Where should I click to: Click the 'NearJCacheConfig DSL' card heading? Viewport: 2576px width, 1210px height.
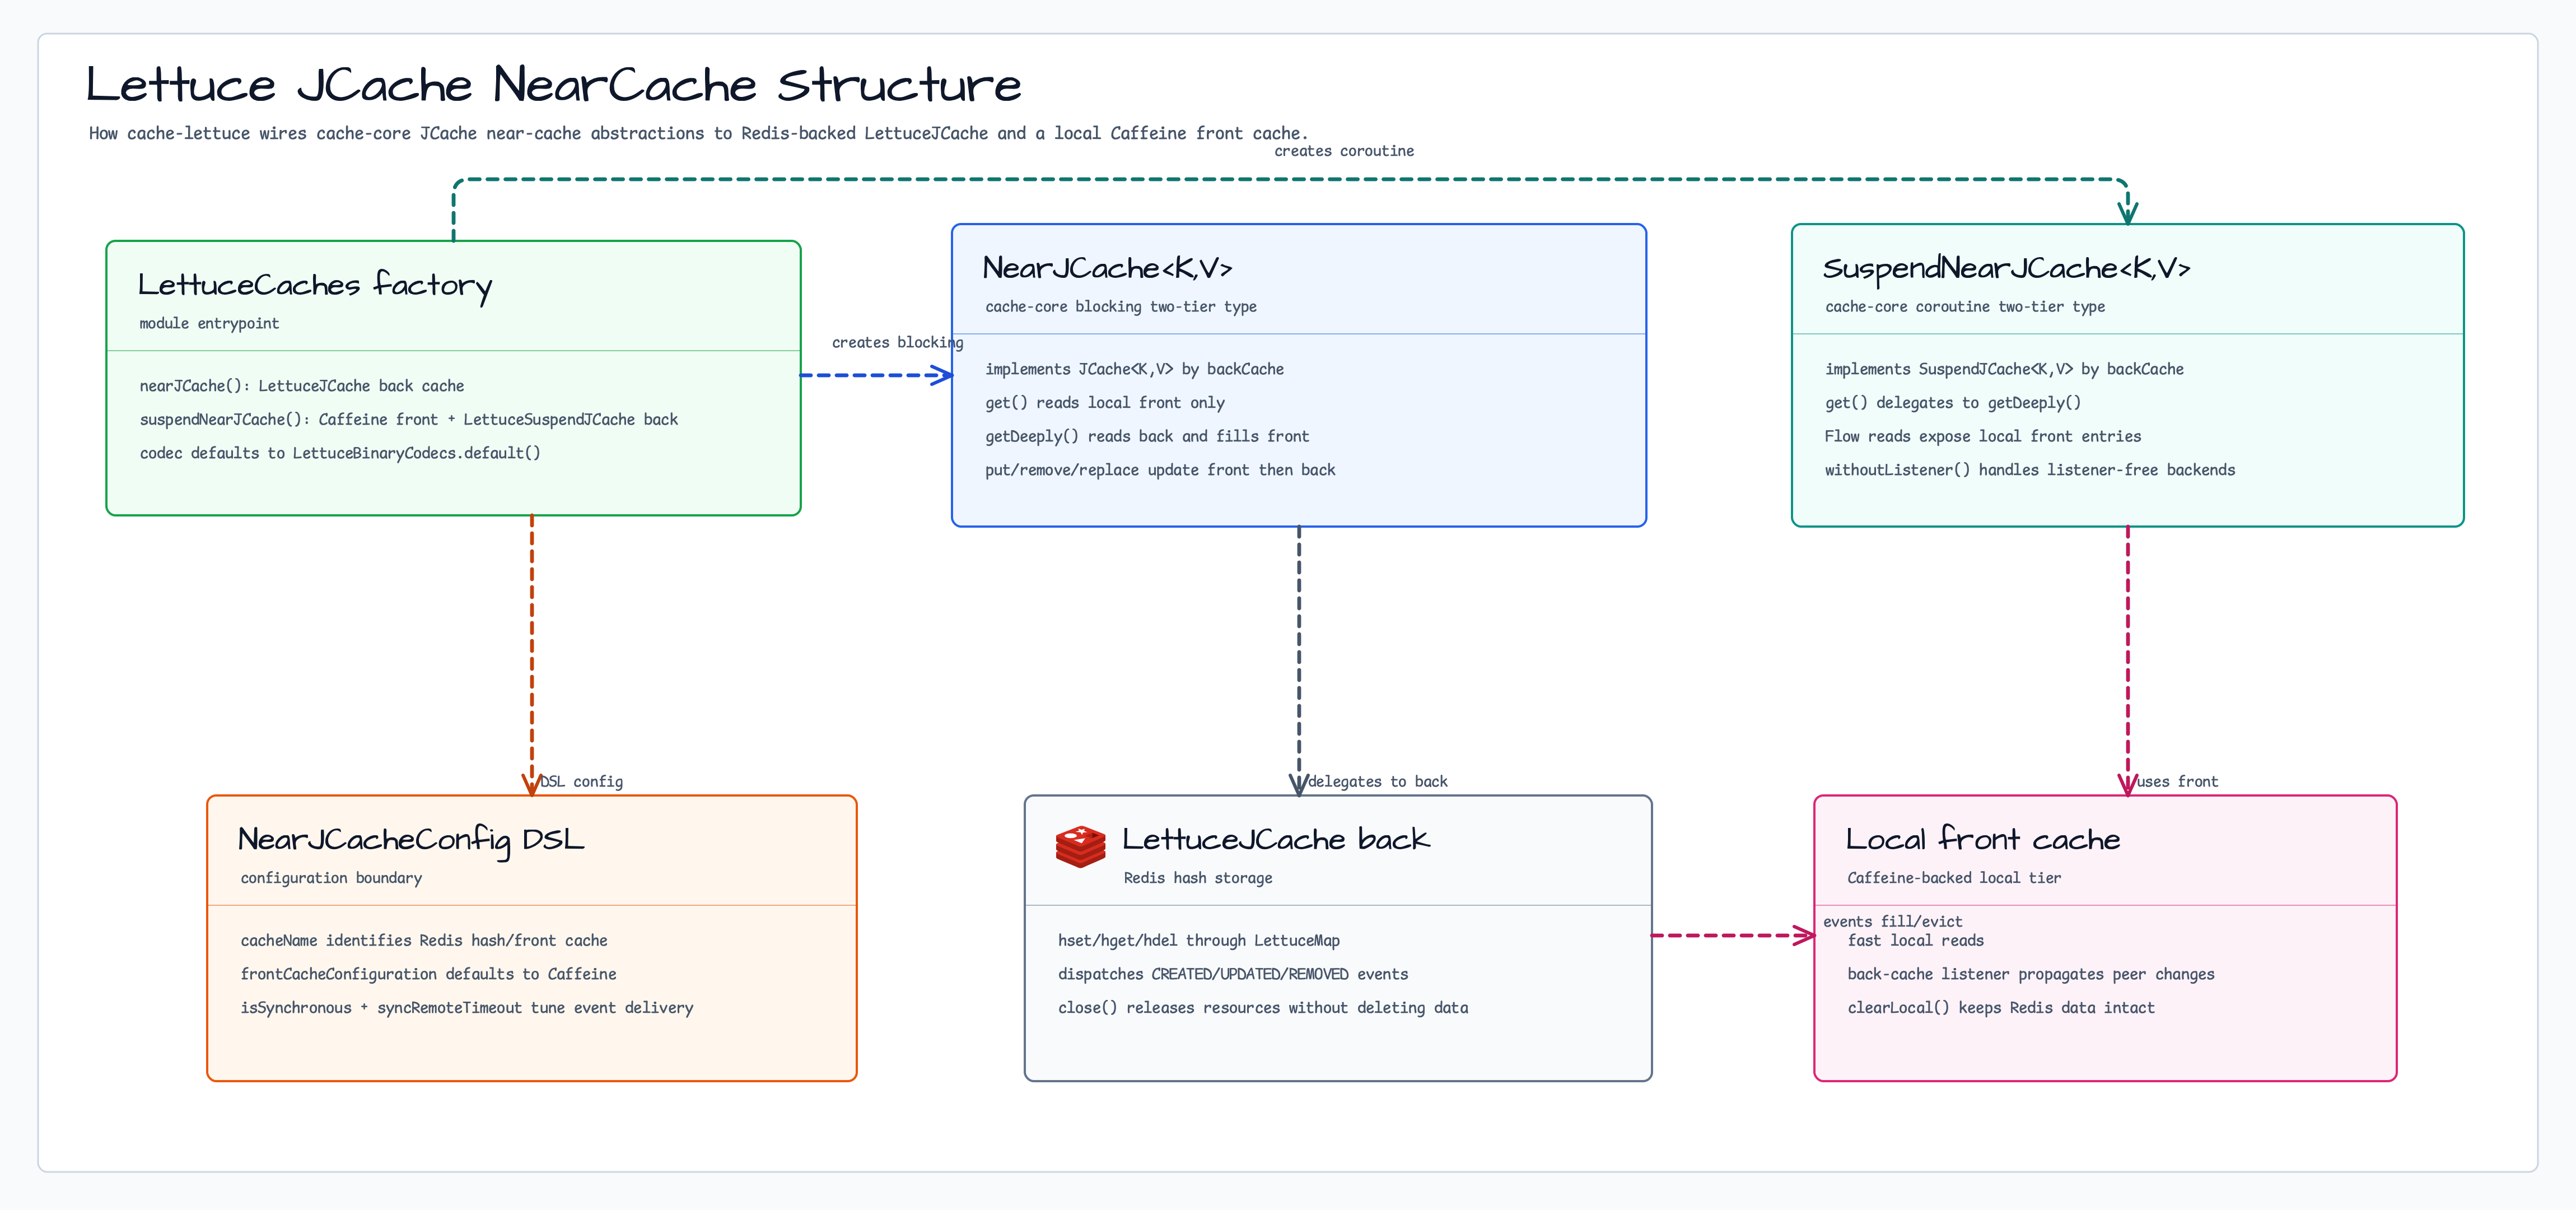pos(411,840)
